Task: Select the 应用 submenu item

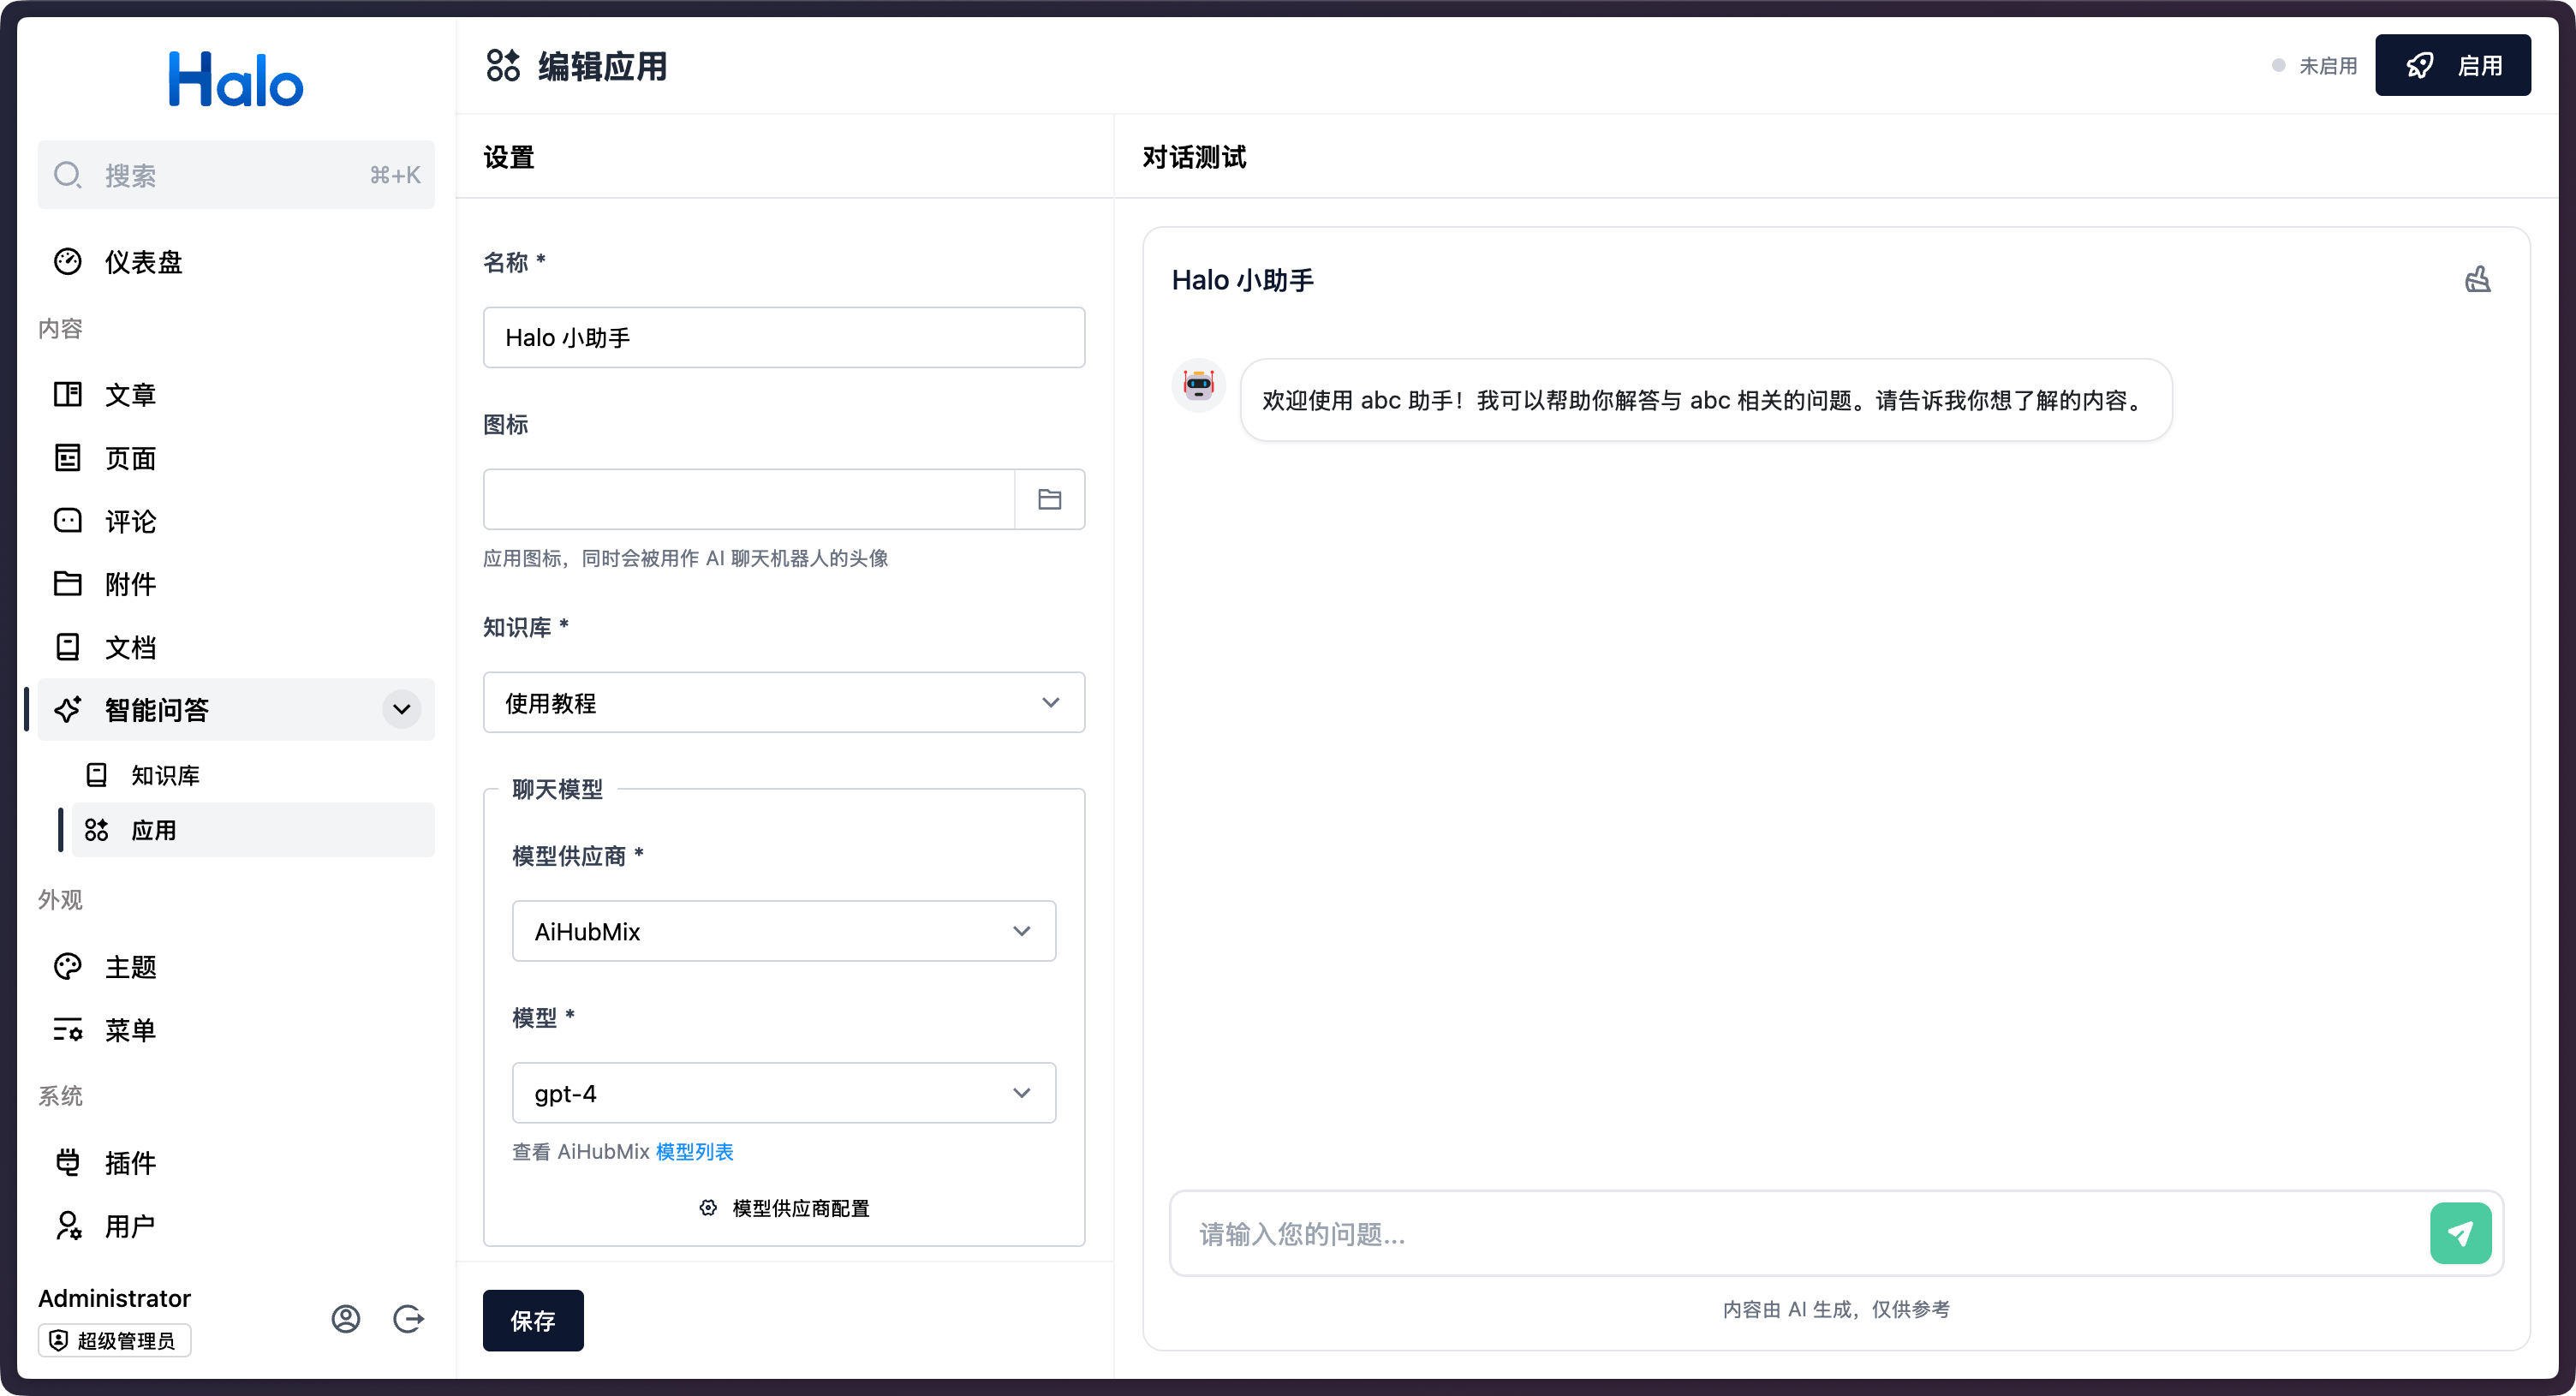Action: click(253, 830)
